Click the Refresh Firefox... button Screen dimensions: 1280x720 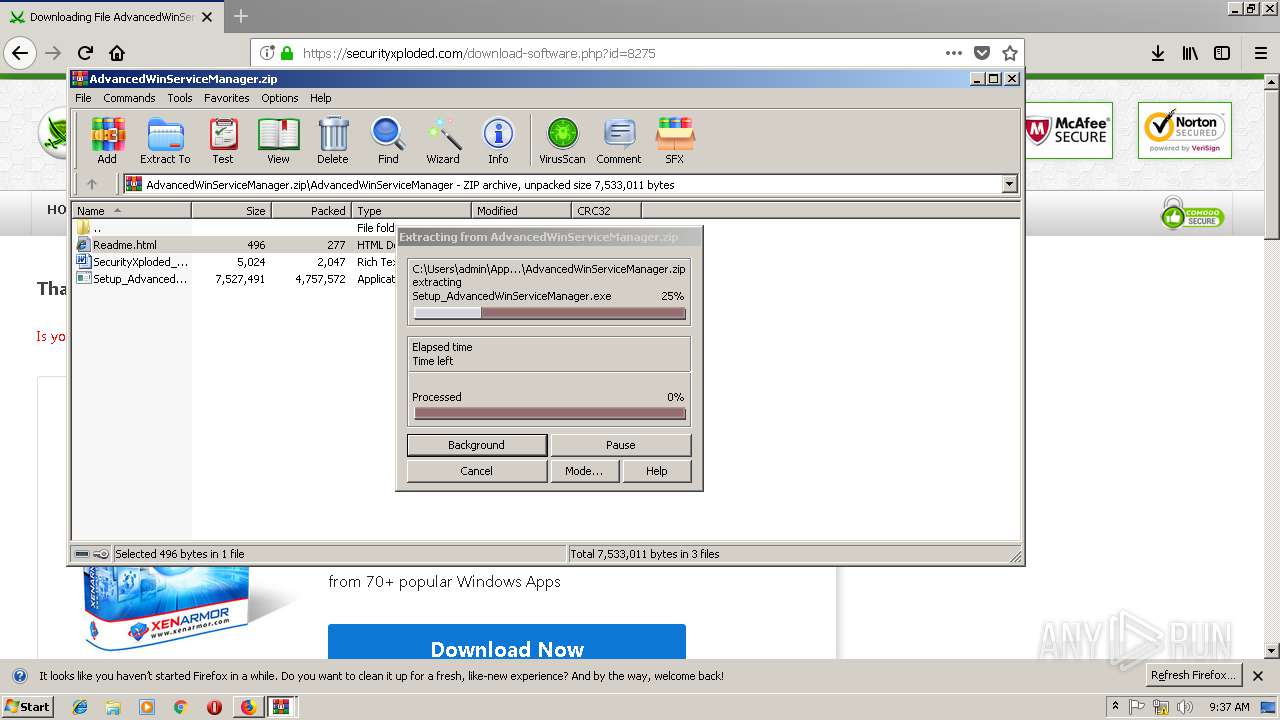pos(1193,675)
